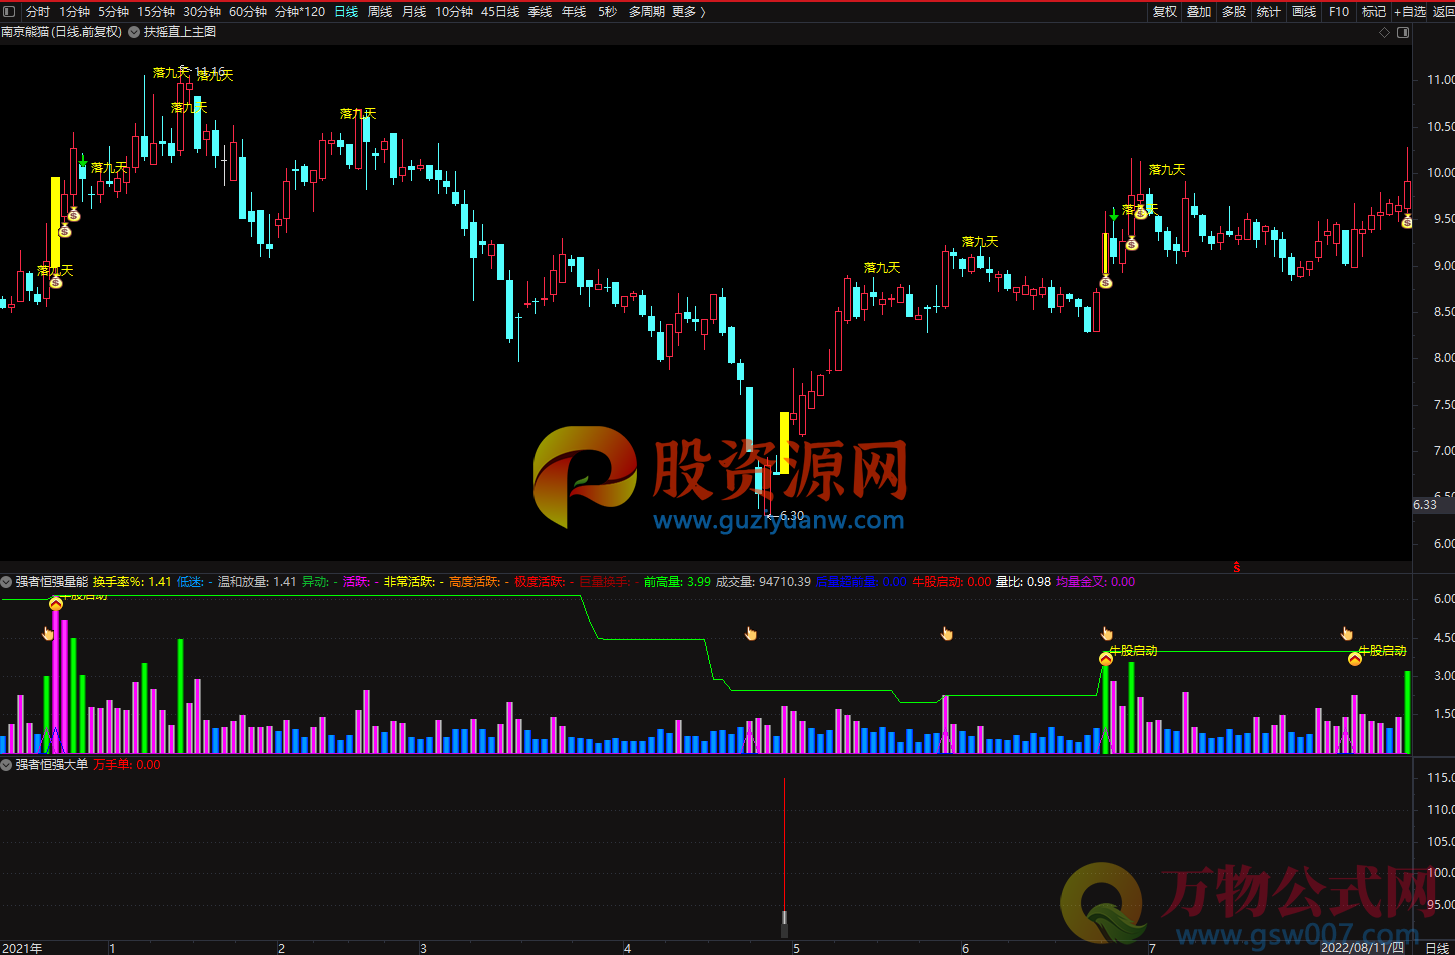Image resolution: width=1455 pixels, height=955 pixels.
Task: Click month 7 marker on time axis
Action: [1152, 947]
